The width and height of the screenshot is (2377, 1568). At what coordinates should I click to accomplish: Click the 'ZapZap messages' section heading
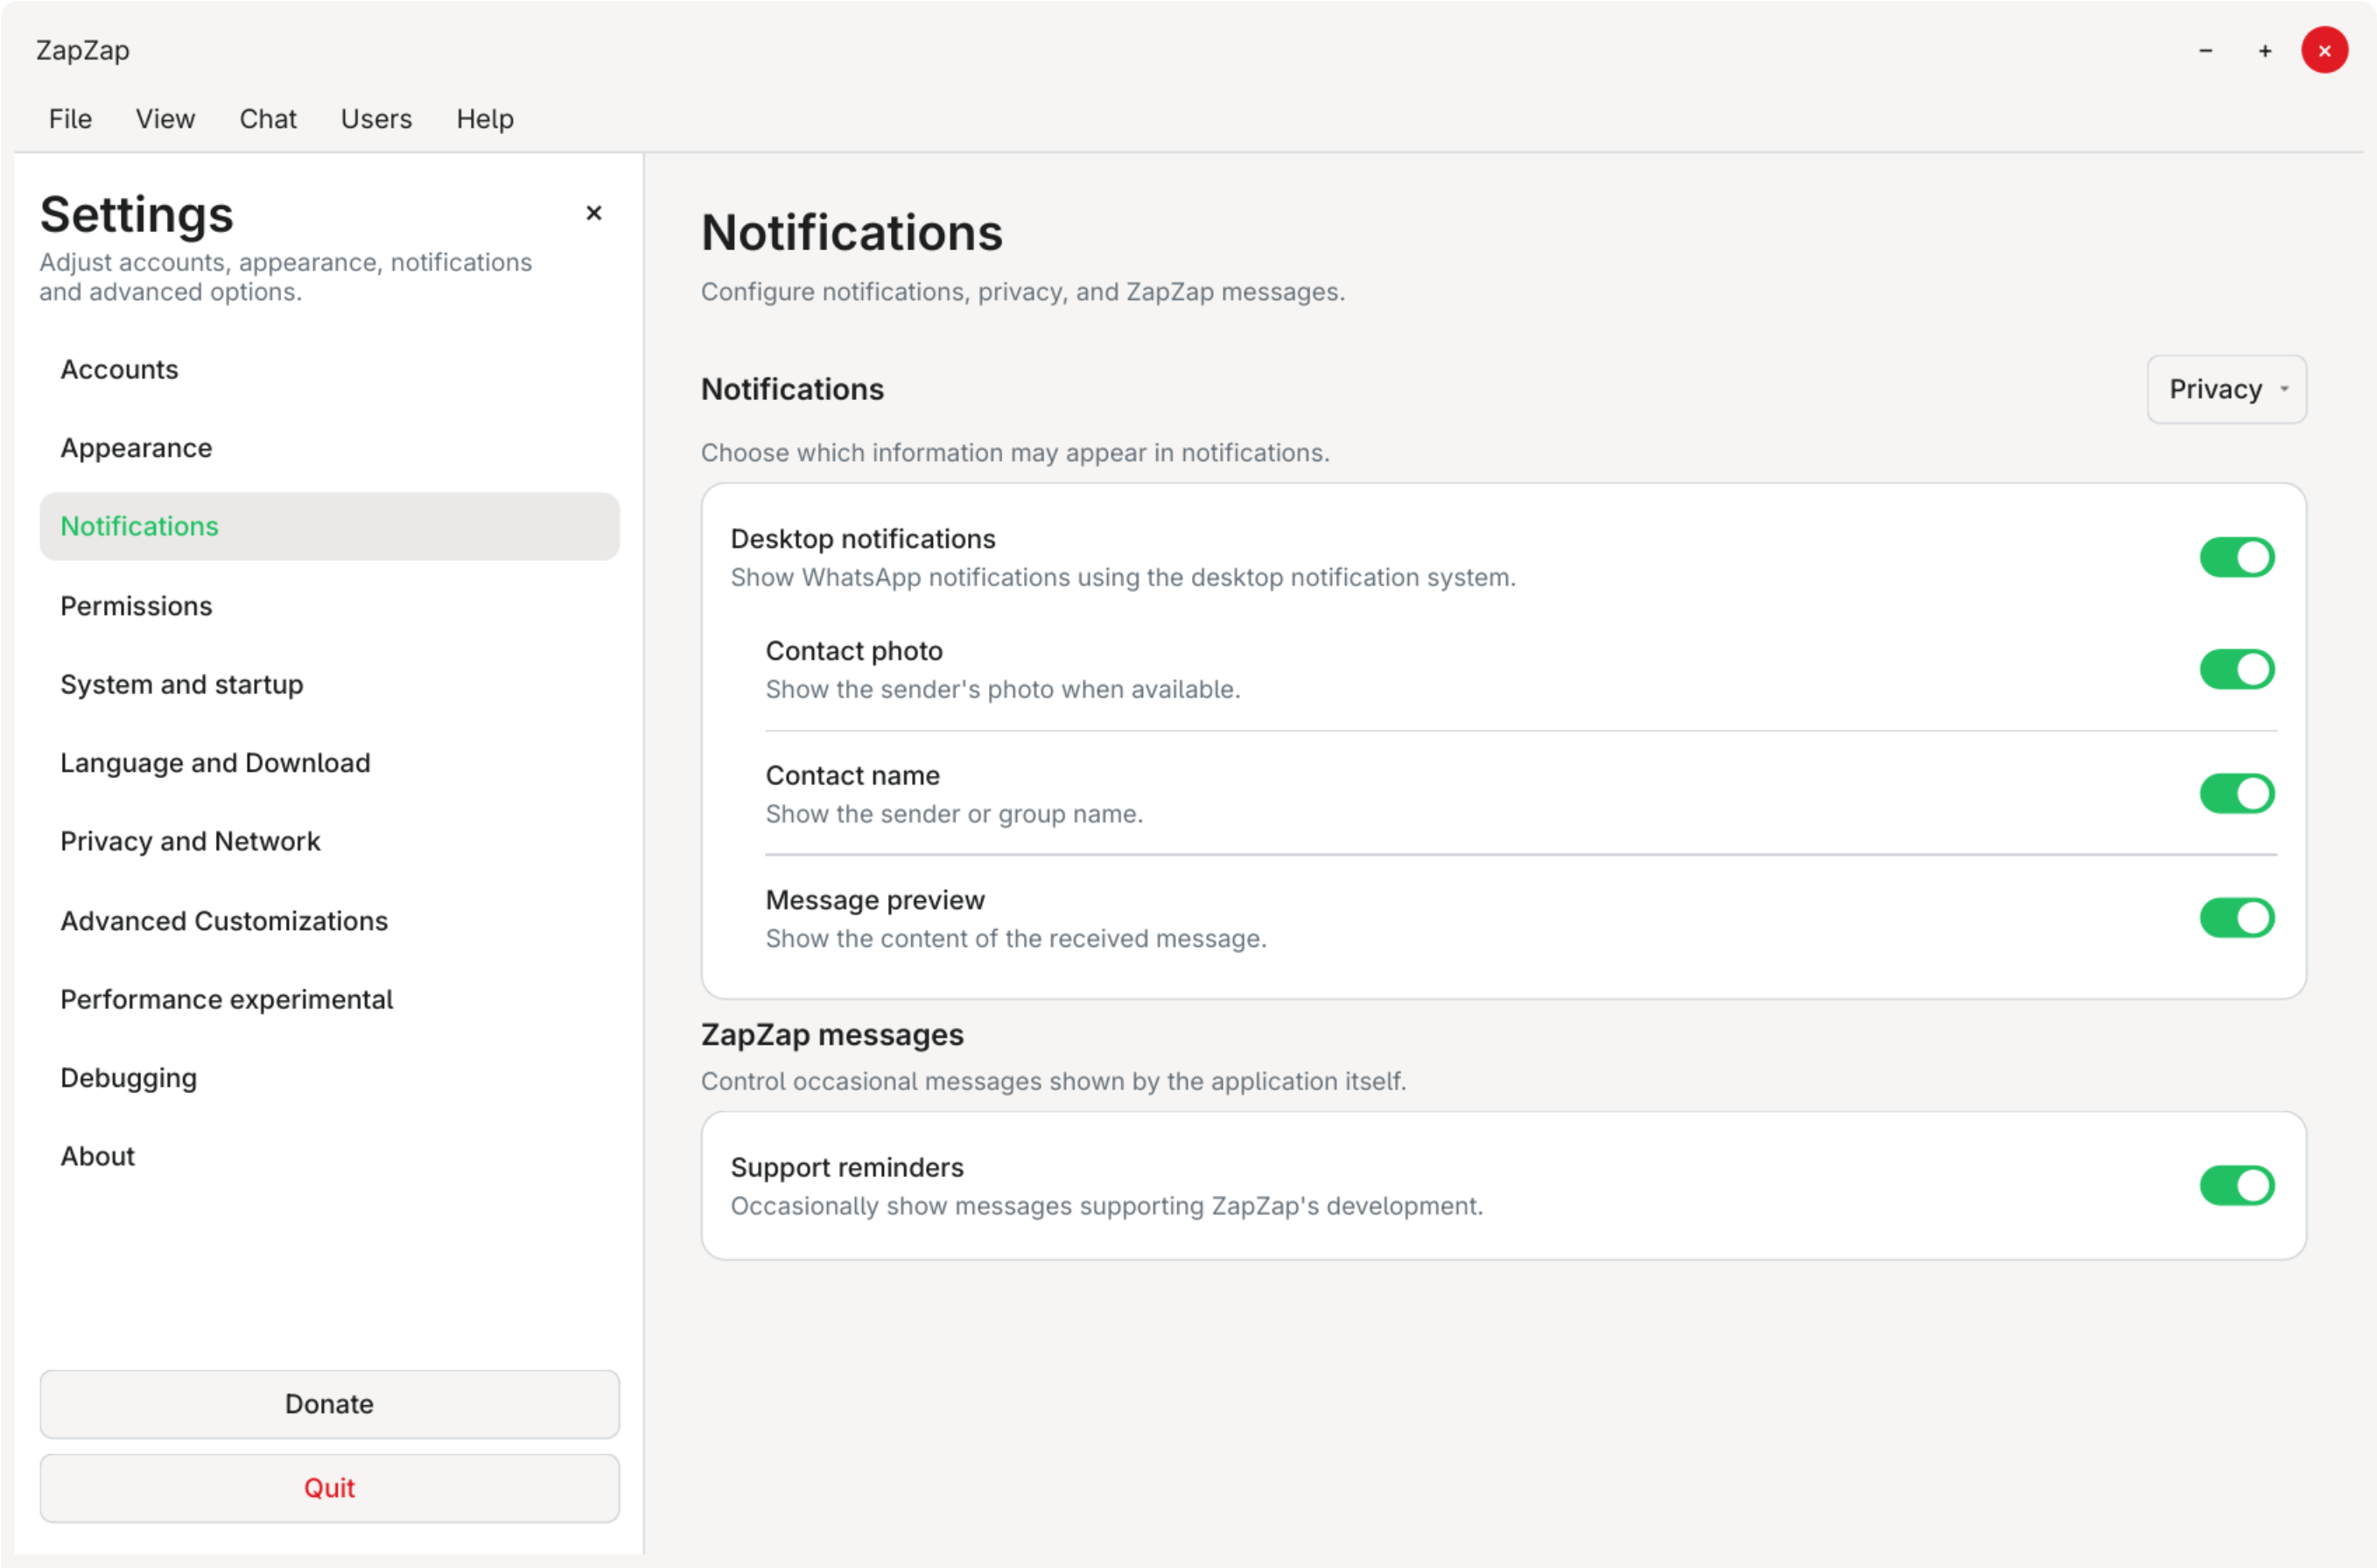point(832,1035)
